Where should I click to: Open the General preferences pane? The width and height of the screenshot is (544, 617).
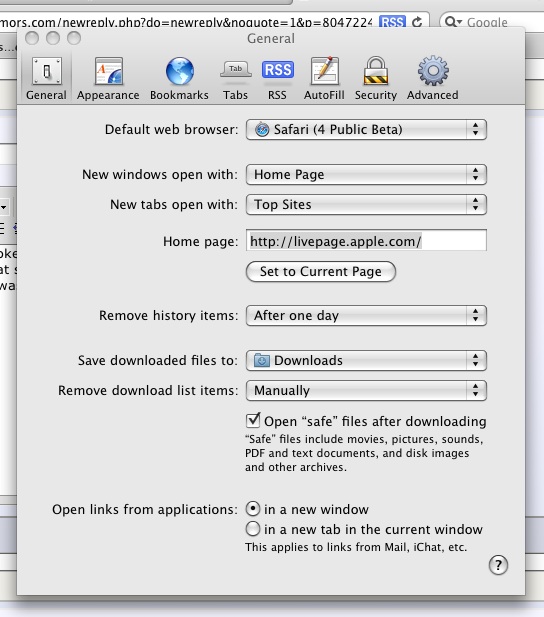pyautogui.click(x=46, y=78)
